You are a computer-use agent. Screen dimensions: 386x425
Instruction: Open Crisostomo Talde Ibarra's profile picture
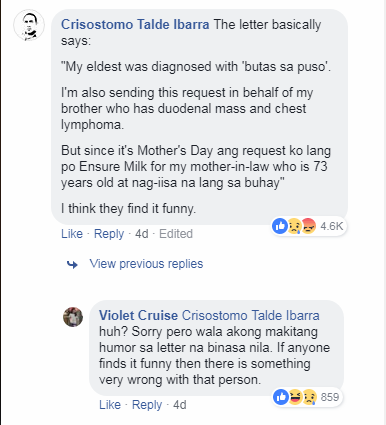[x=29, y=25]
